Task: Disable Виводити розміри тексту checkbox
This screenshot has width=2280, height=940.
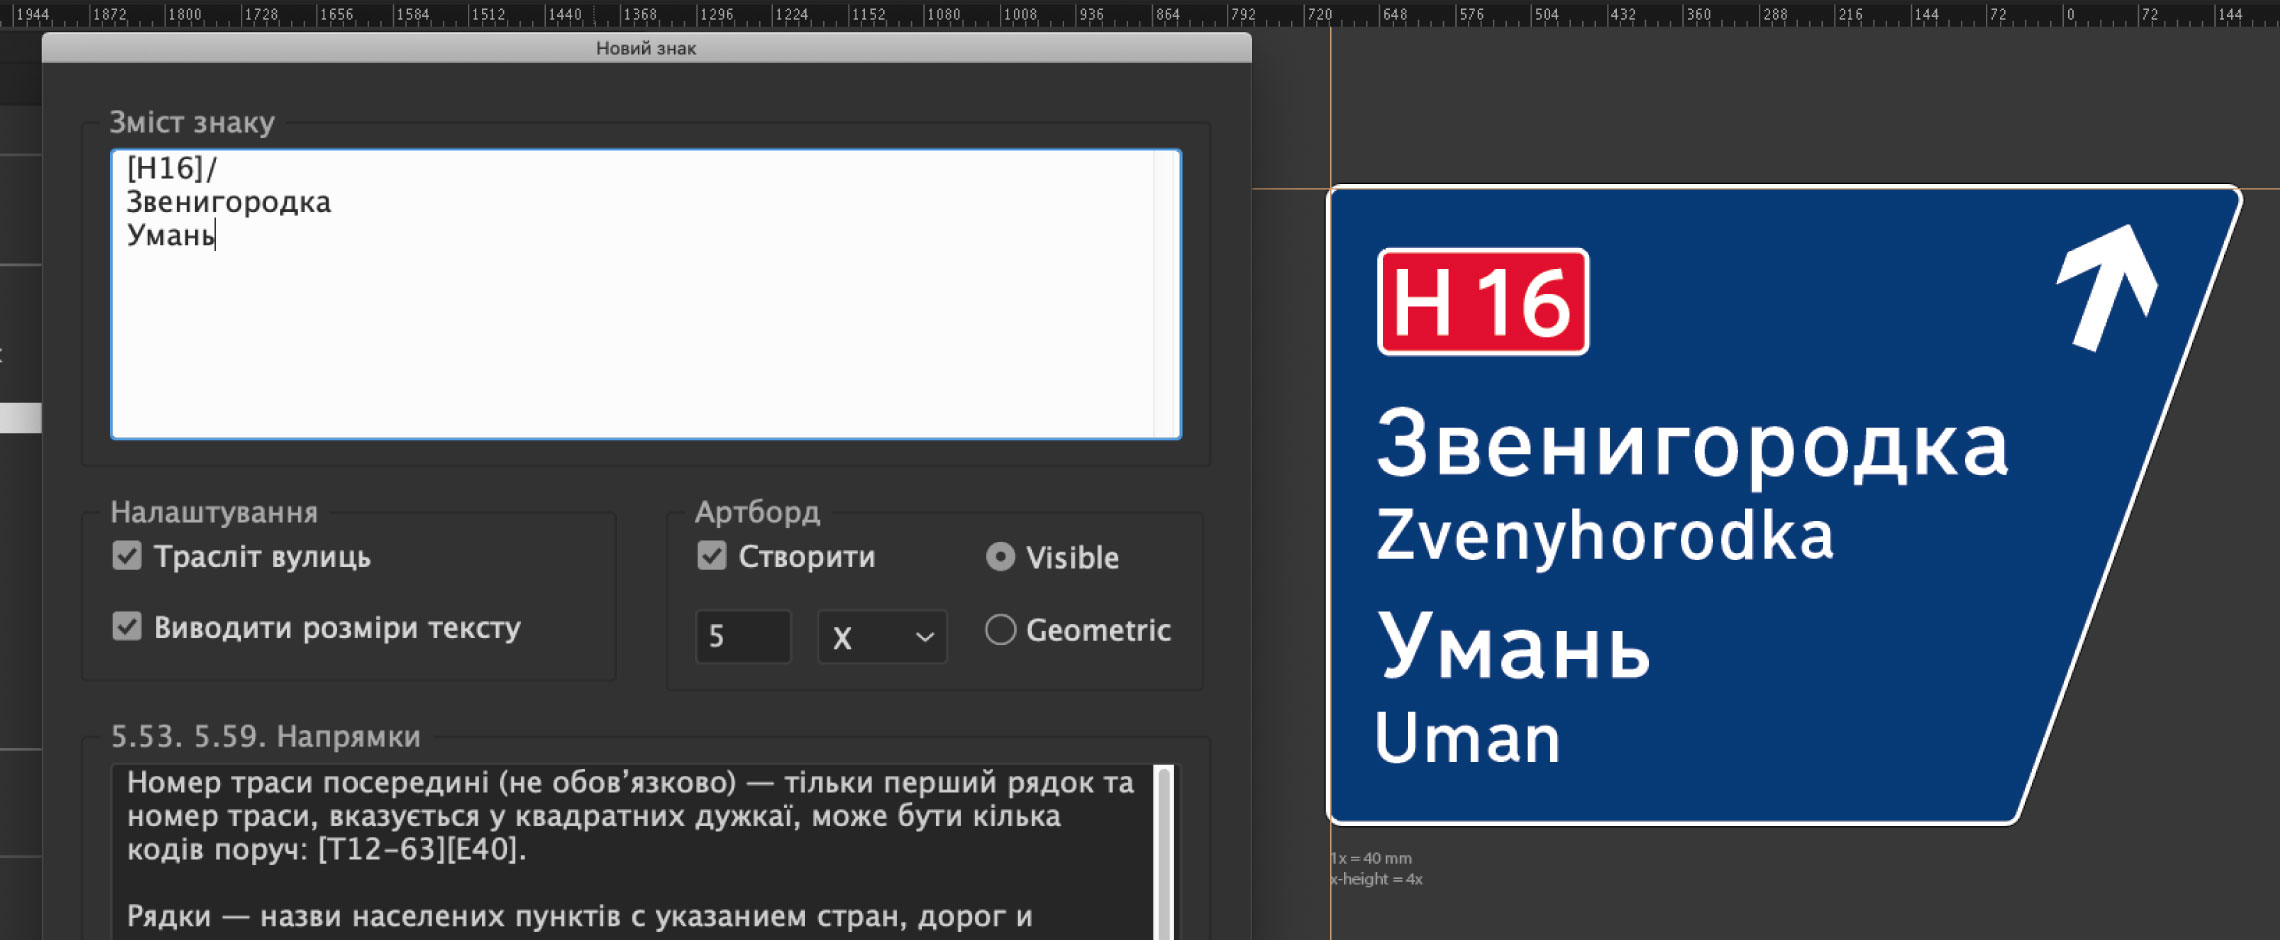Action: coord(127,627)
